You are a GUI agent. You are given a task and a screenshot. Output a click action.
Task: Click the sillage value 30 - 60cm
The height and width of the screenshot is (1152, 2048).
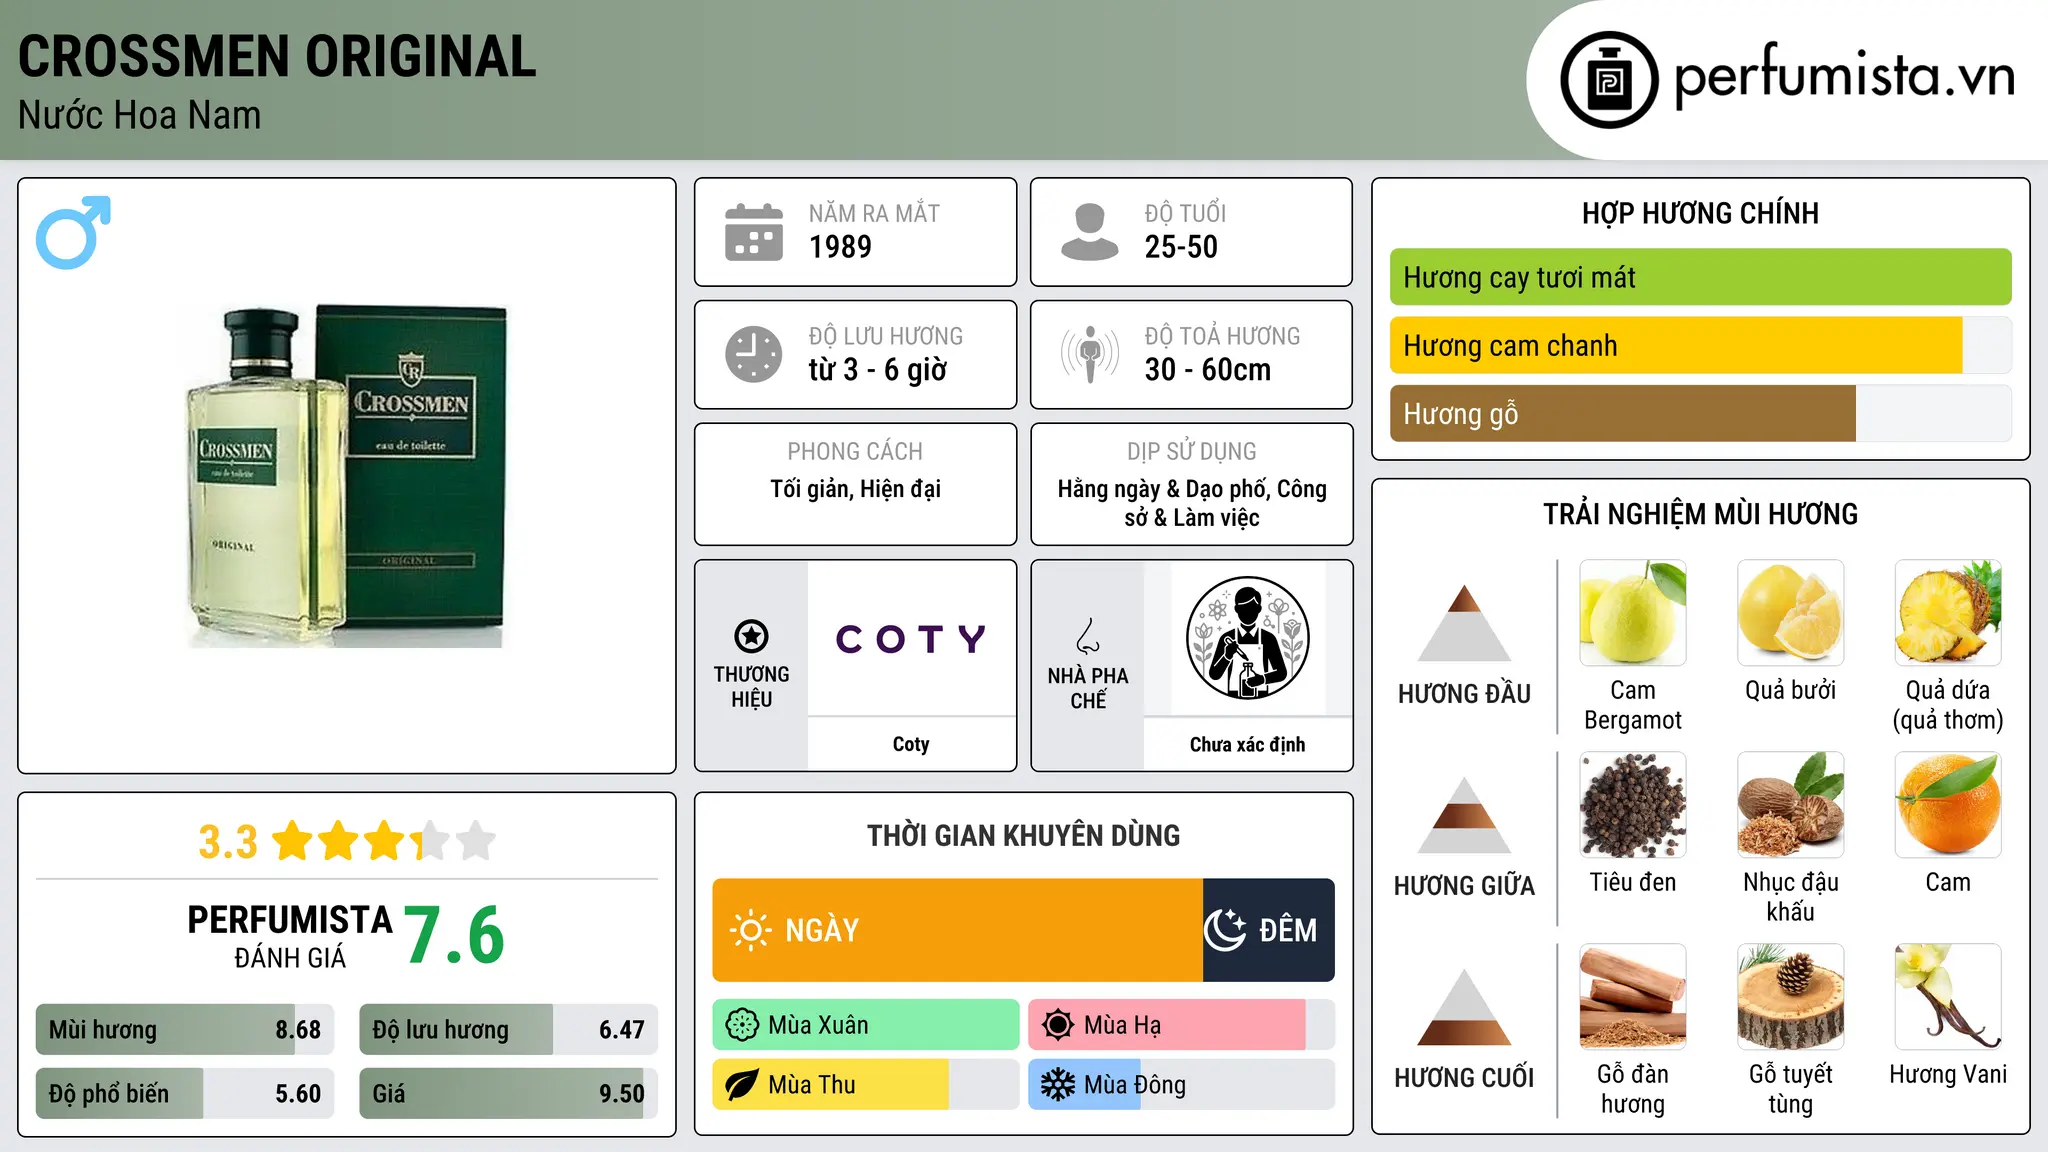[x=1208, y=370]
